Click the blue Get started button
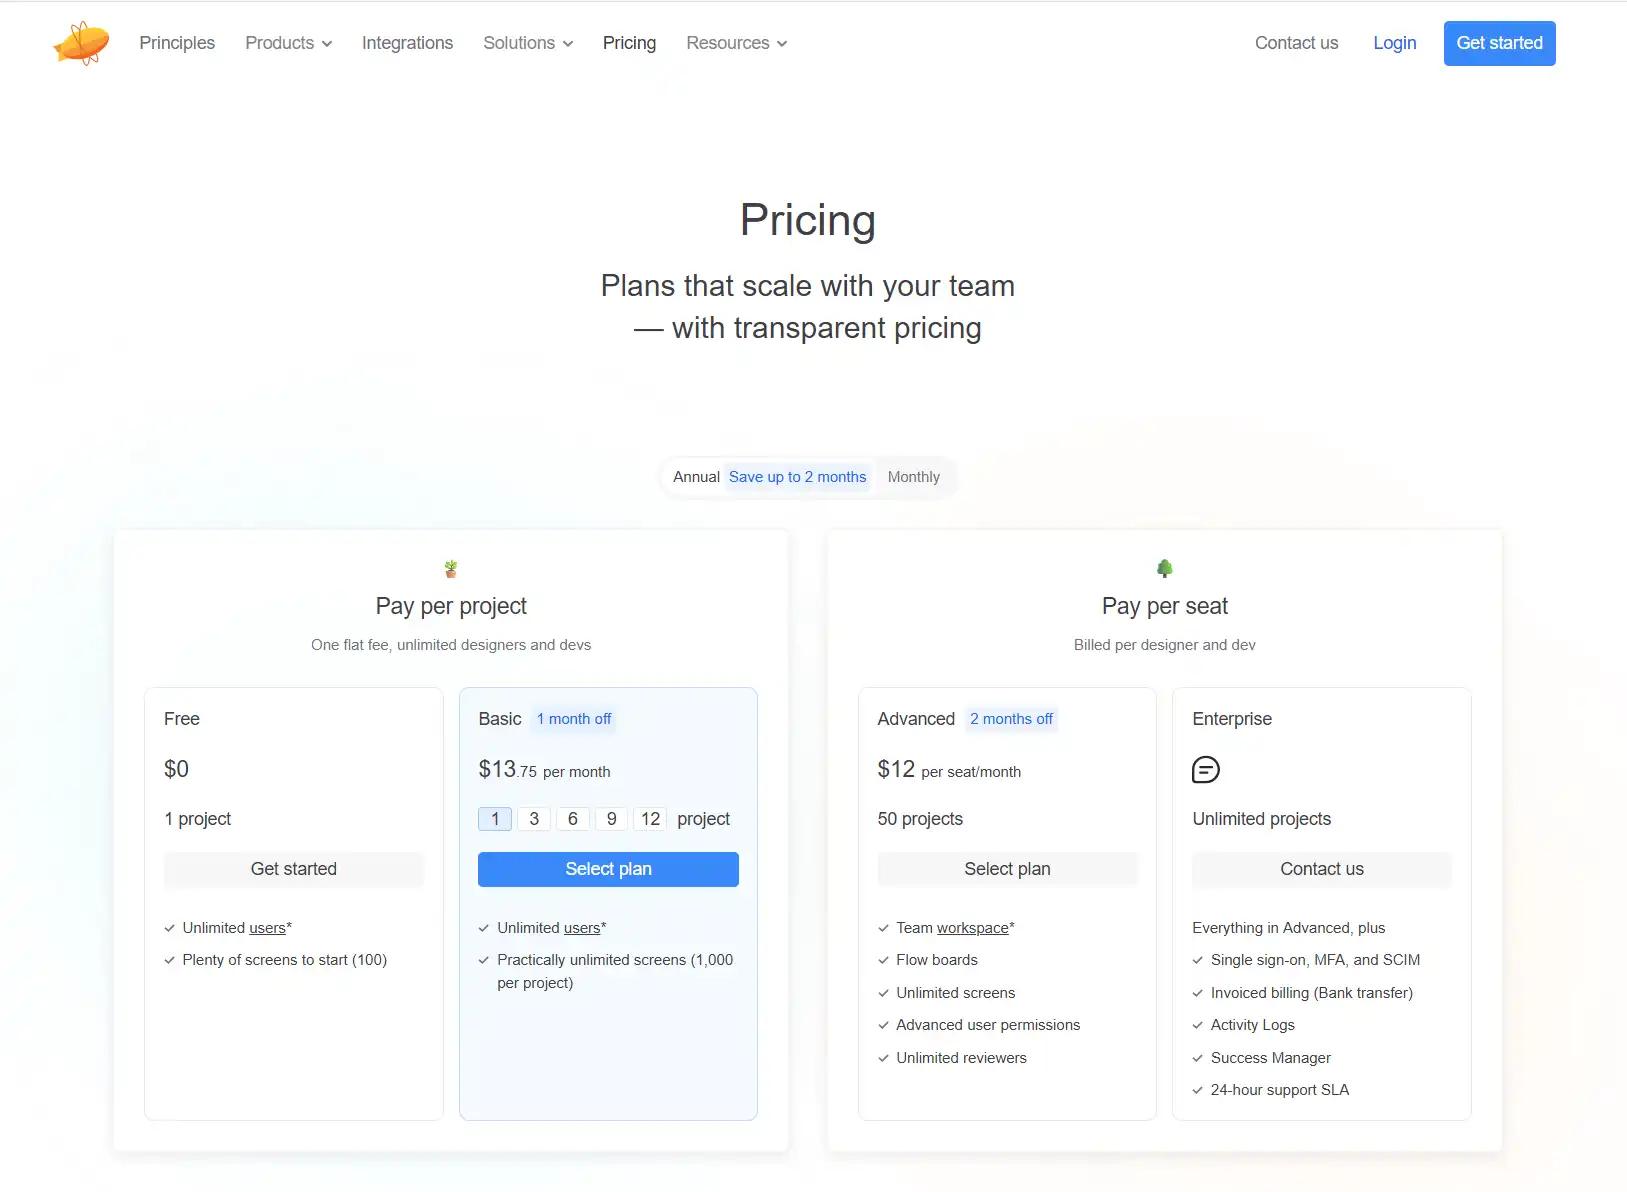 [1498, 43]
